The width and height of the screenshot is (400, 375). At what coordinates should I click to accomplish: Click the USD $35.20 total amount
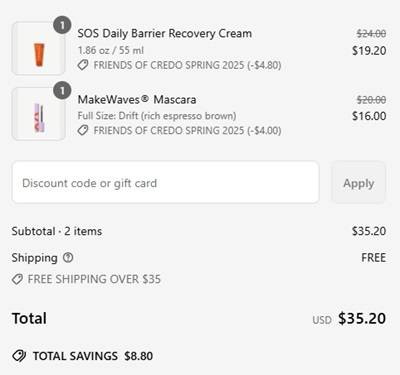click(349, 318)
